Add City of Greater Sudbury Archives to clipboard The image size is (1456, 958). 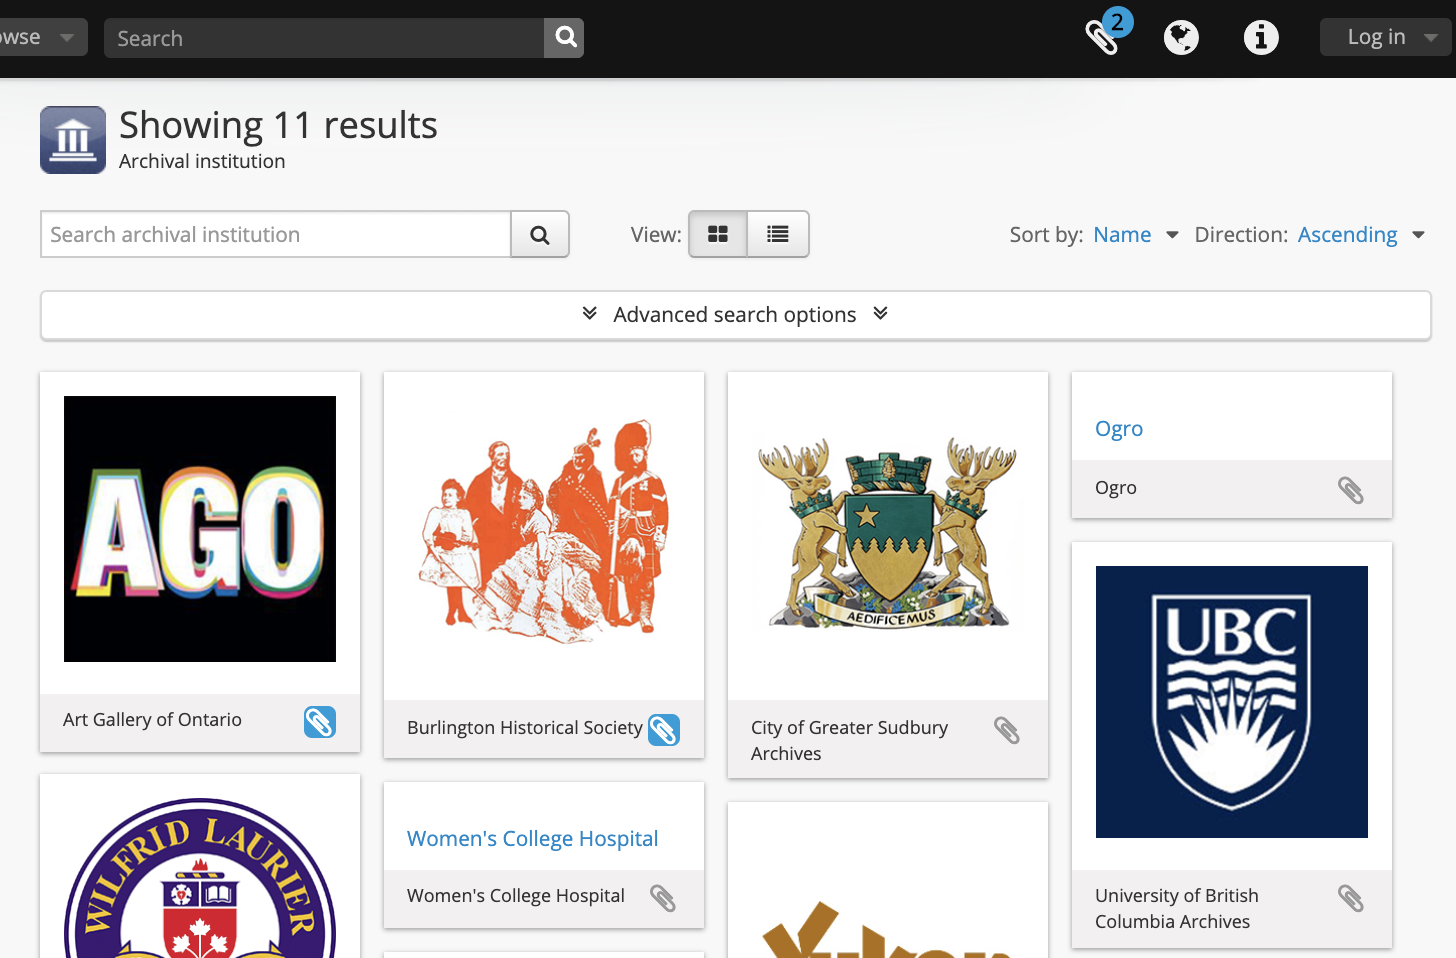[1007, 731]
